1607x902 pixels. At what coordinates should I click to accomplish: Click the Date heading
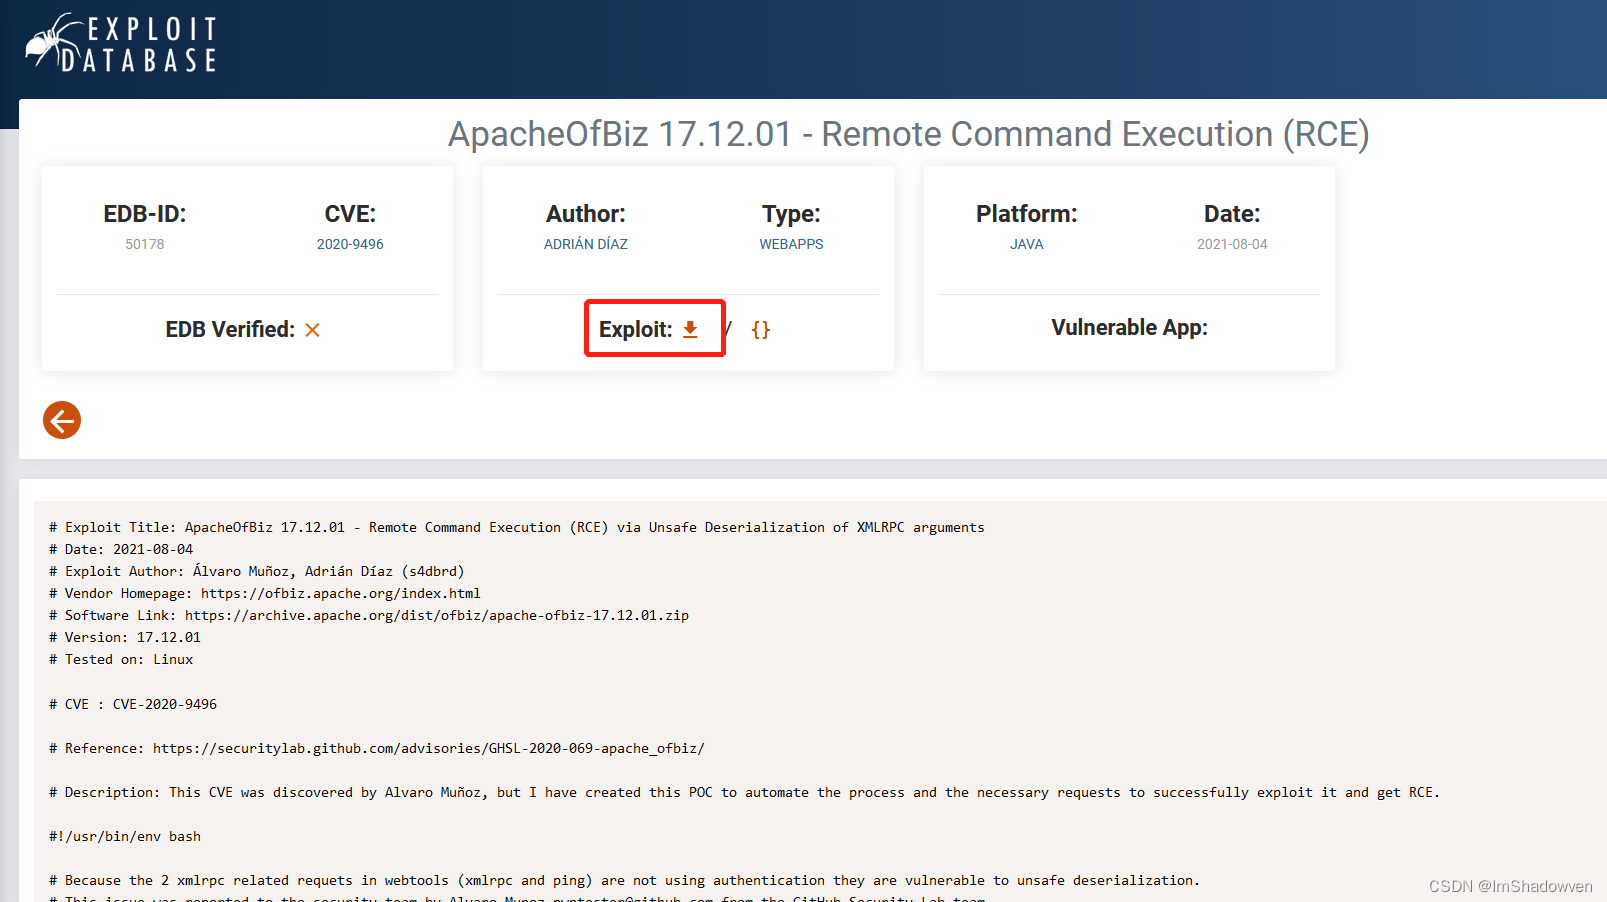pos(1232,214)
